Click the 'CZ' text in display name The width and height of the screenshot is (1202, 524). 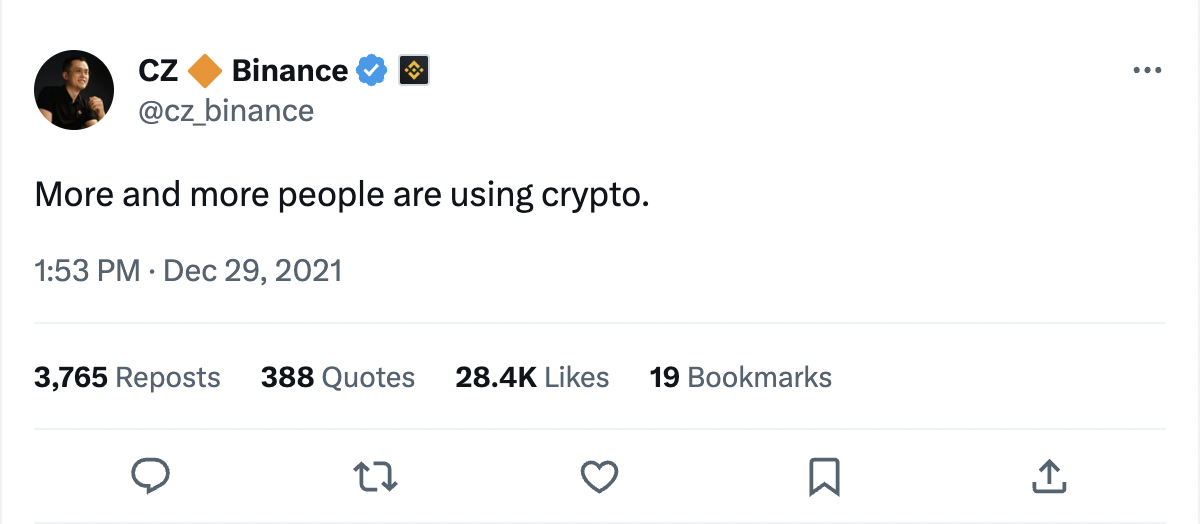(x=158, y=71)
